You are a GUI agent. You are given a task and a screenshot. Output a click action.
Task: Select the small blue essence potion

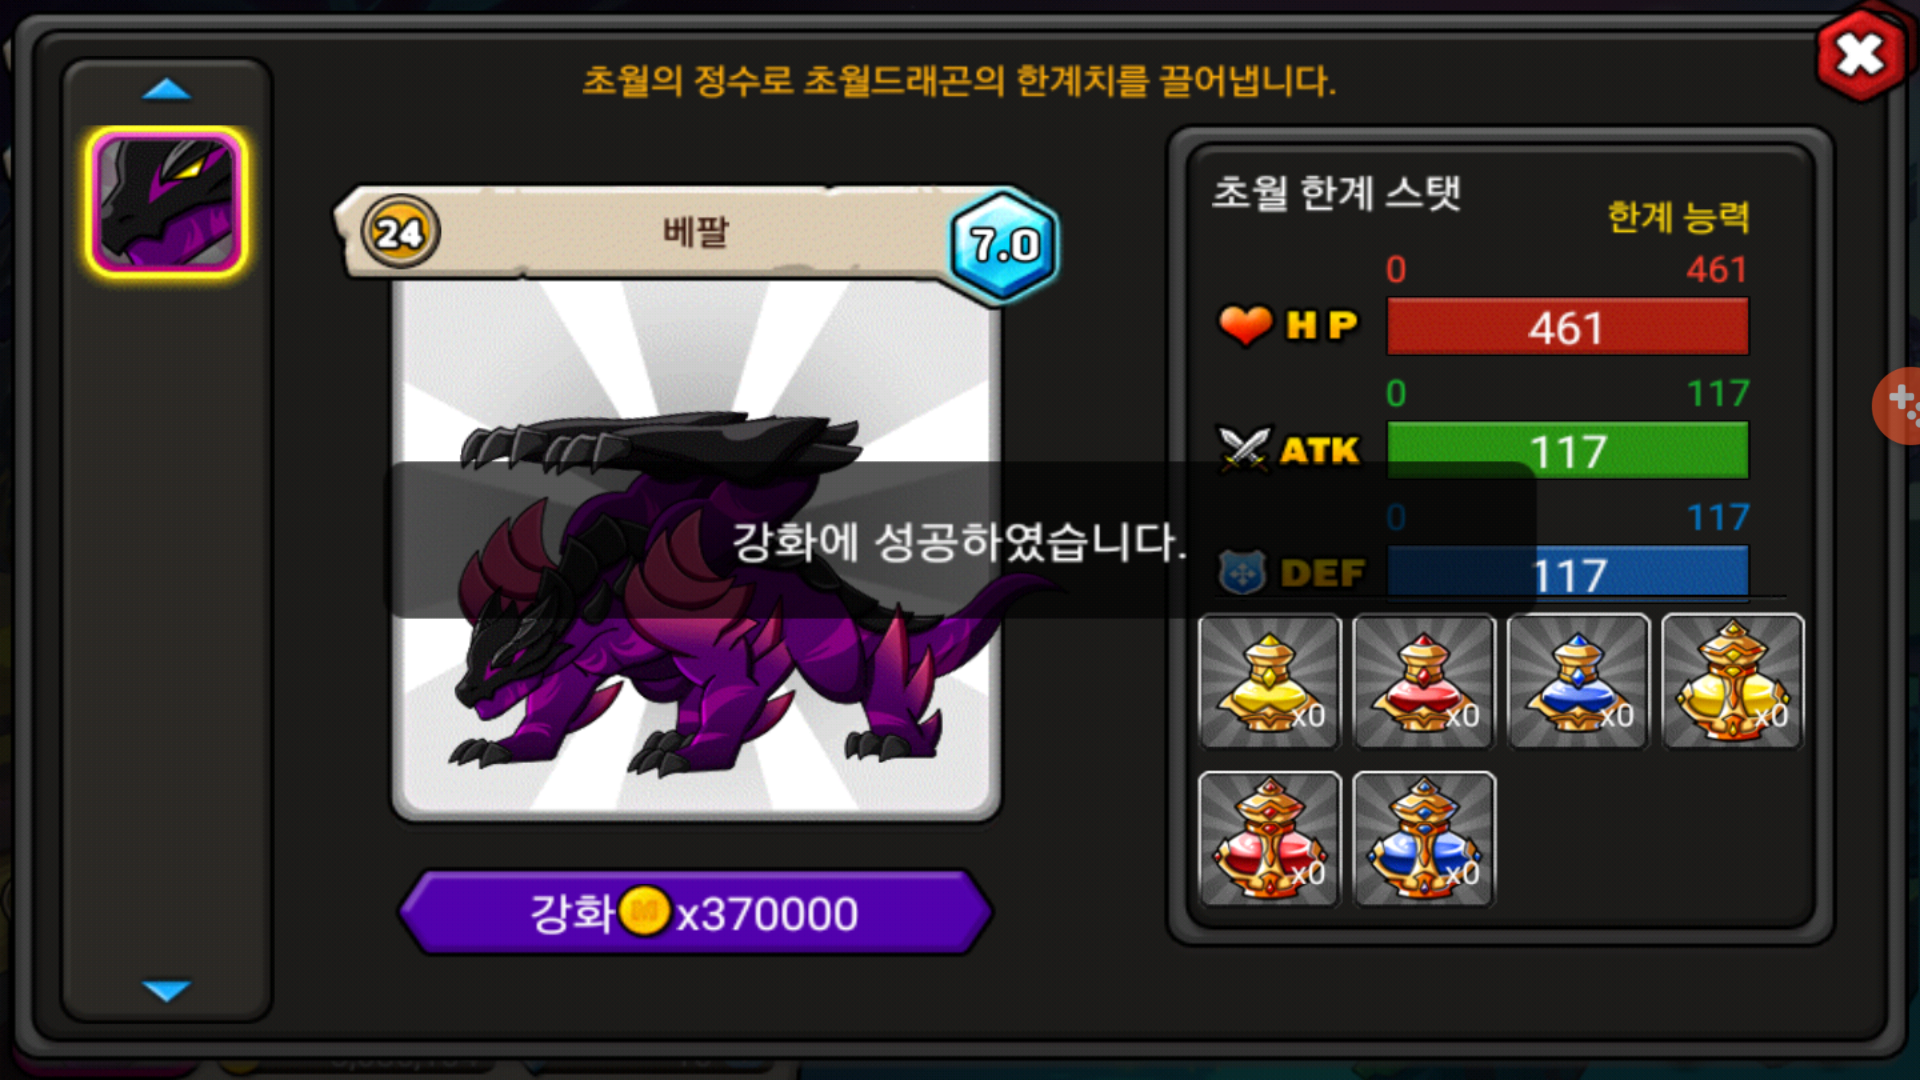coord(1578,681)
